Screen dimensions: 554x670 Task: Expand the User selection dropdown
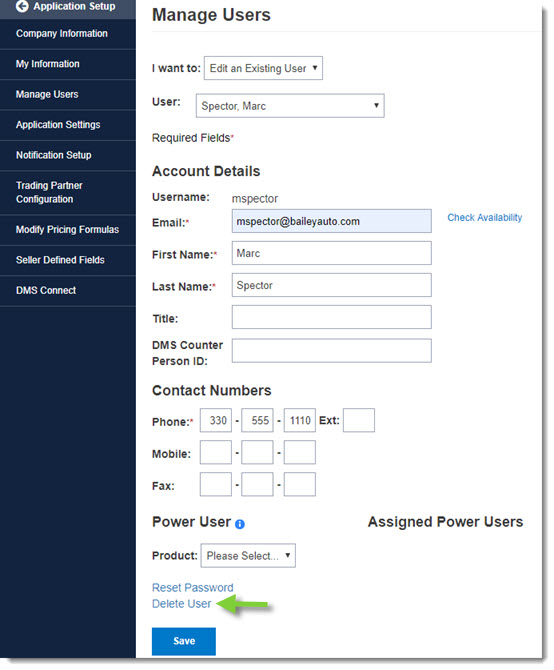pos(290,106)
